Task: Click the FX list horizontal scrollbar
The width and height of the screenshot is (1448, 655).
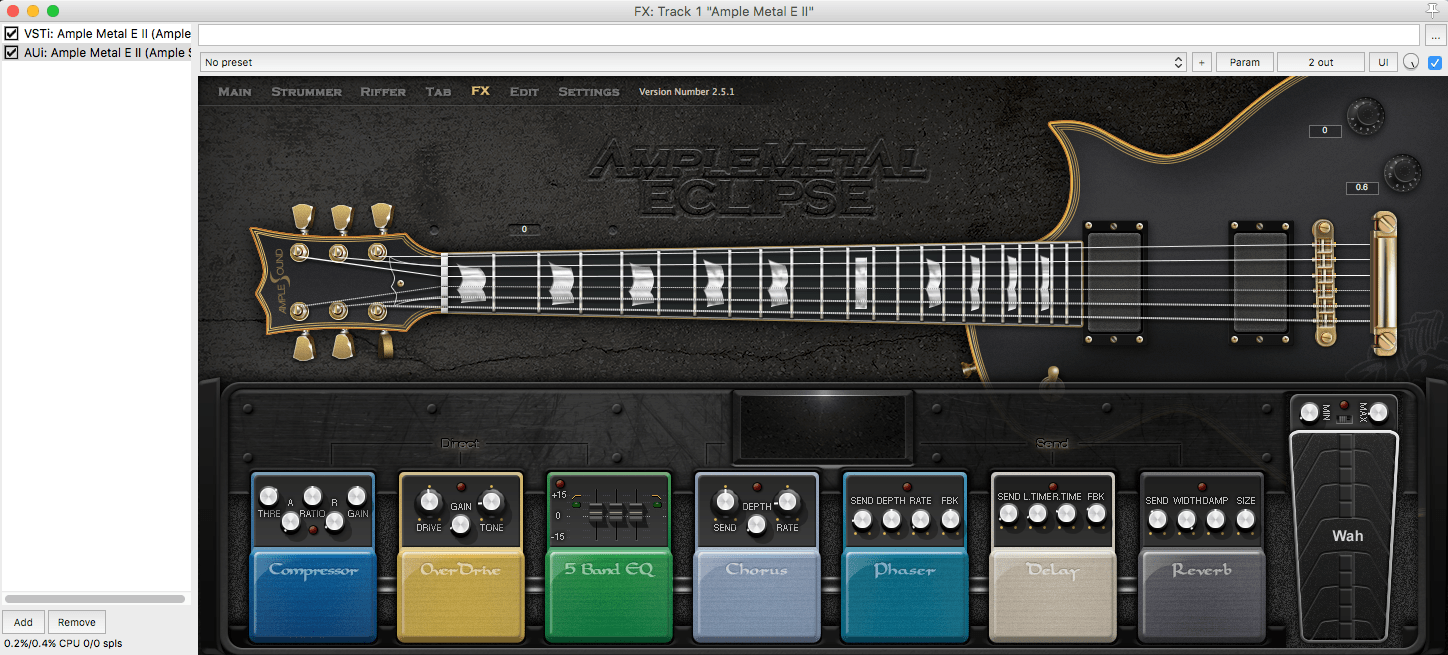Action: pyautogui.click(x=96, y=599)
